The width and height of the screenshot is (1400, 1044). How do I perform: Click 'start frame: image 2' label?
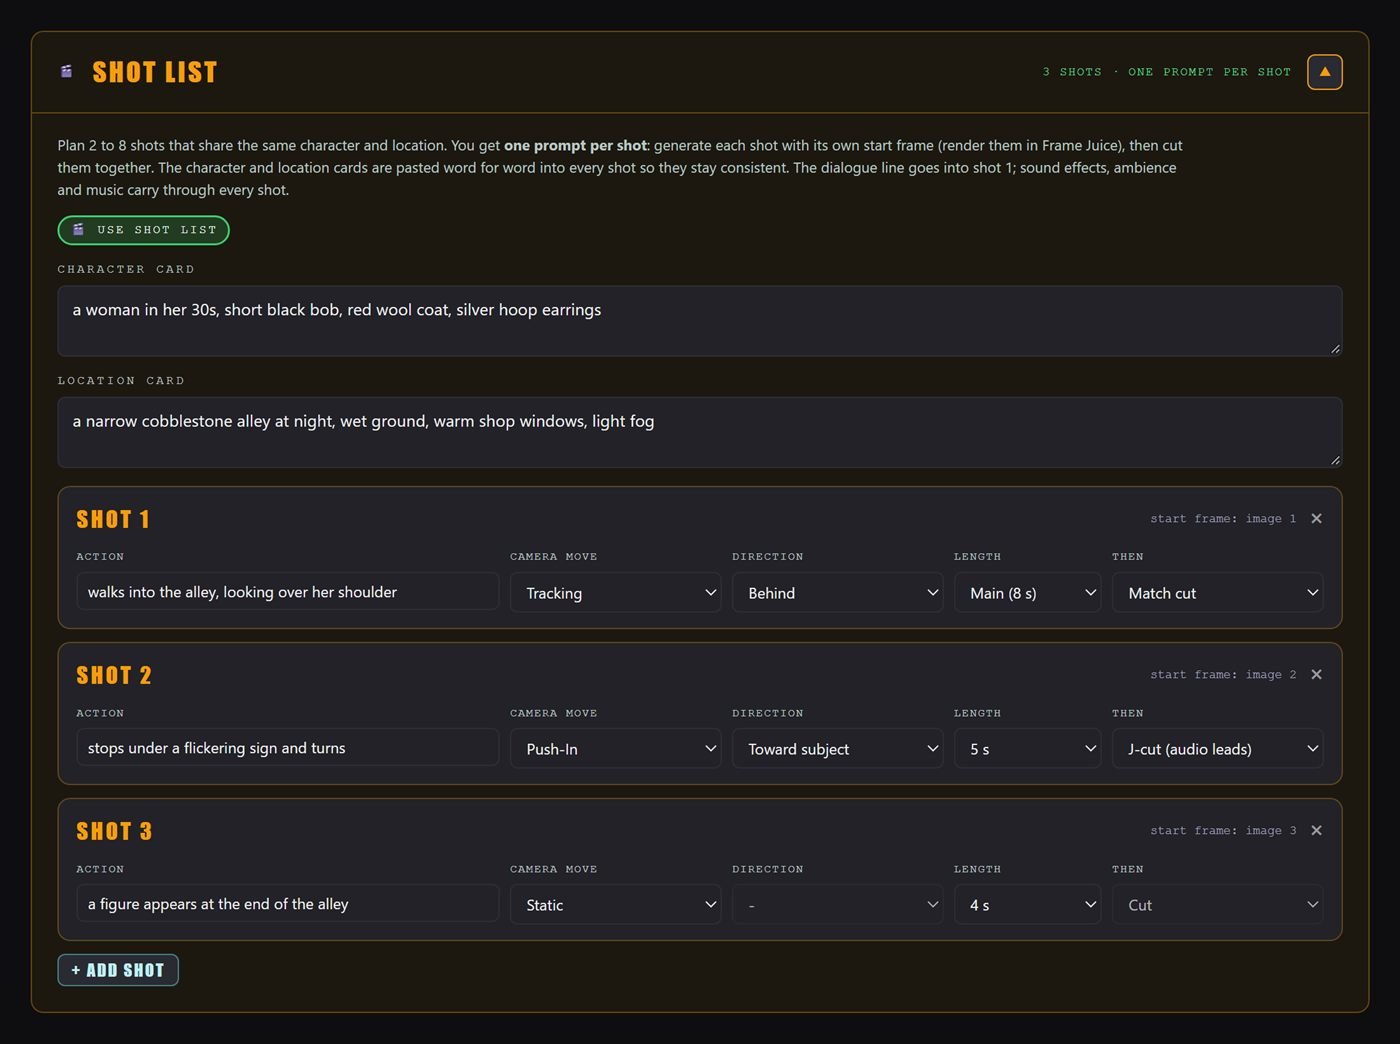click(1223, 675)
